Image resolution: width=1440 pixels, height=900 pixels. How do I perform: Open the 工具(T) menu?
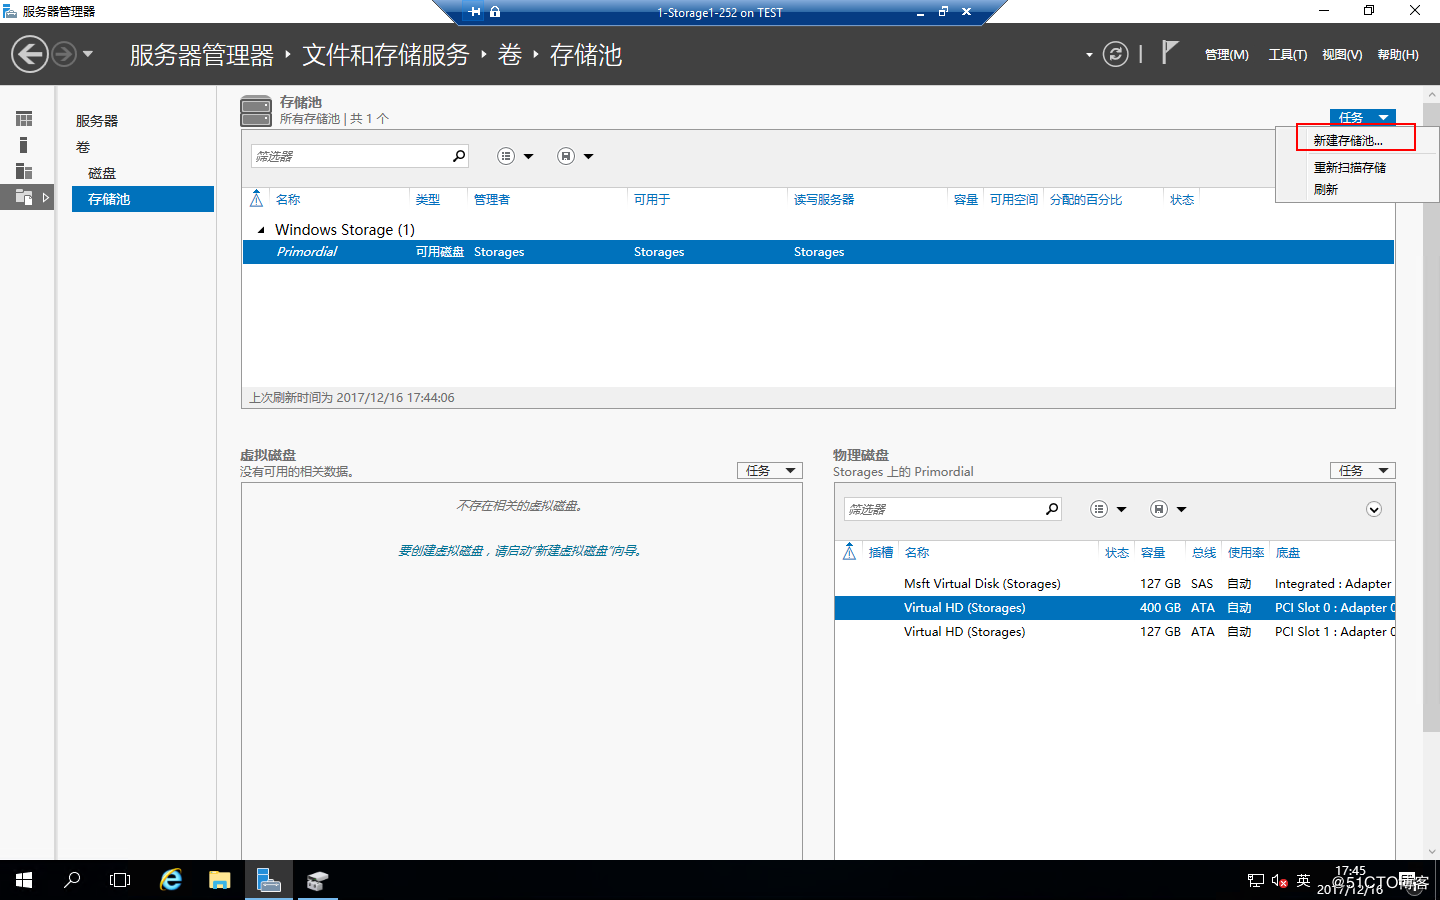click(1288, 55)
